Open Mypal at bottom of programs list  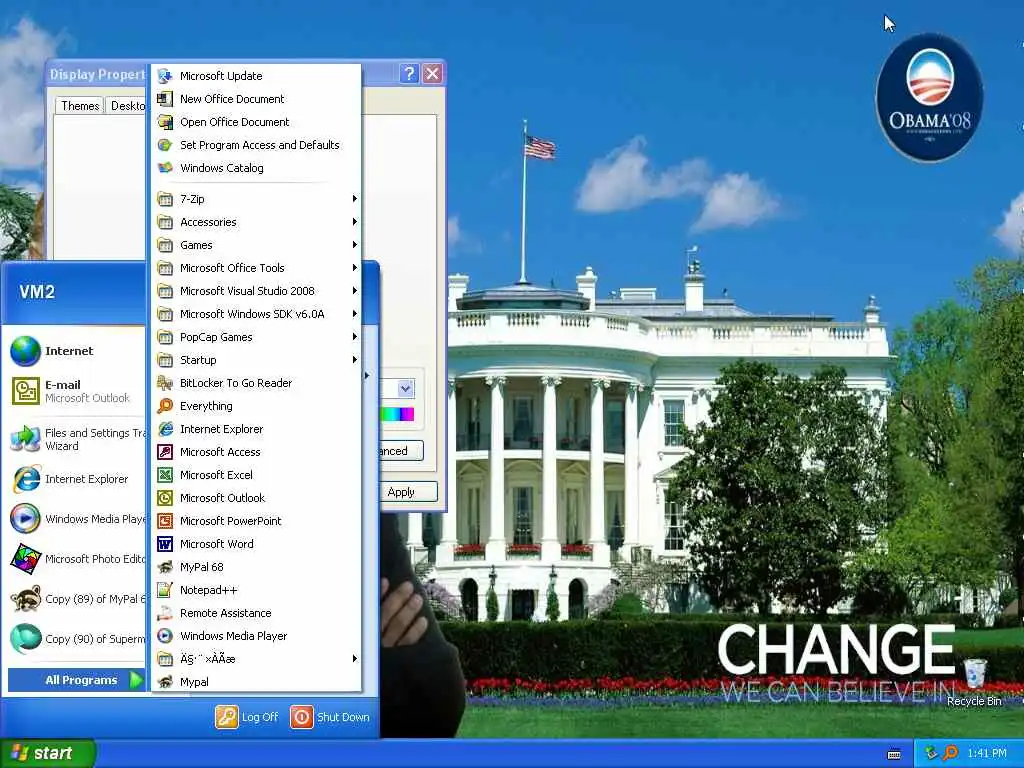[x=256, y=682]
